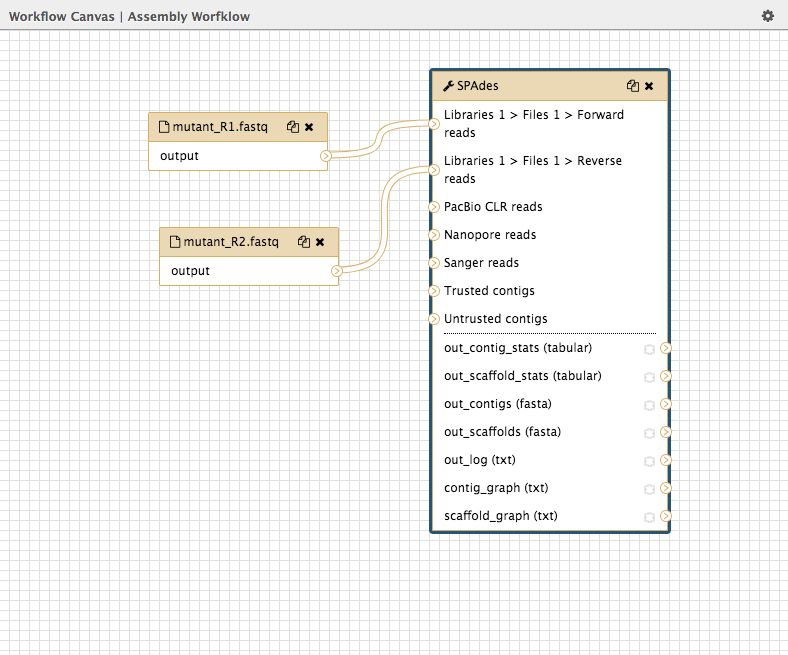788x655 pixels.
Task: Delete the mutant_R2.fastq node
Action: pyautogui.click(x=320, y=242)
